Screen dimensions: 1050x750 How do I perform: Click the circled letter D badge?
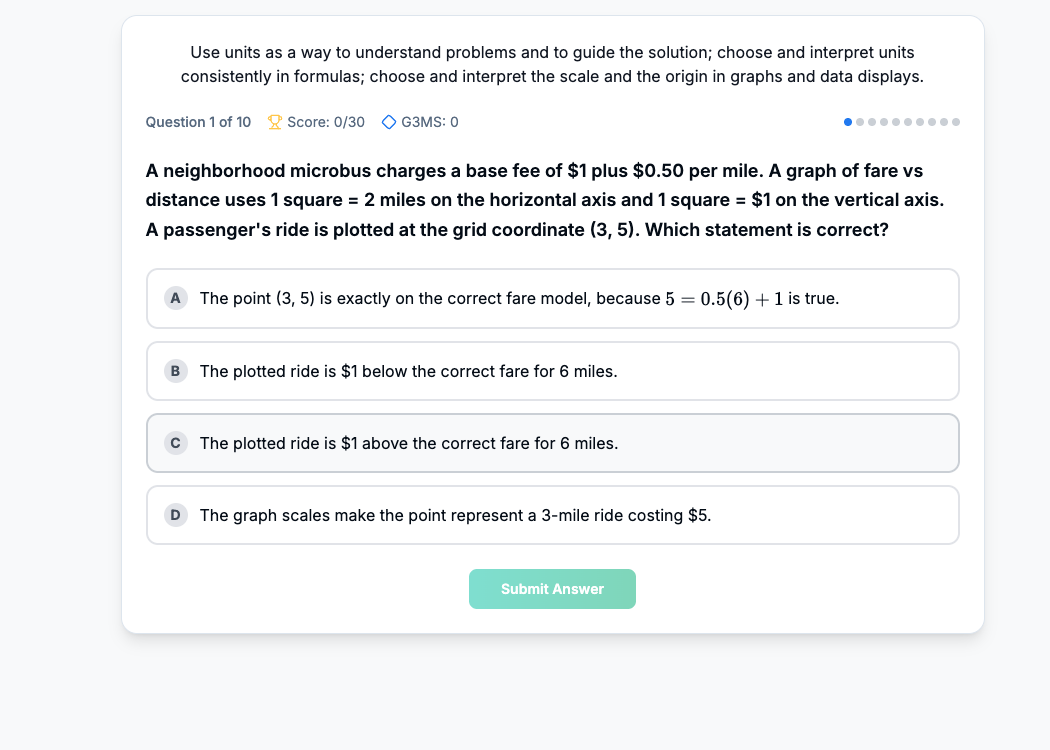pyautogui.click(x=176, y=515)
